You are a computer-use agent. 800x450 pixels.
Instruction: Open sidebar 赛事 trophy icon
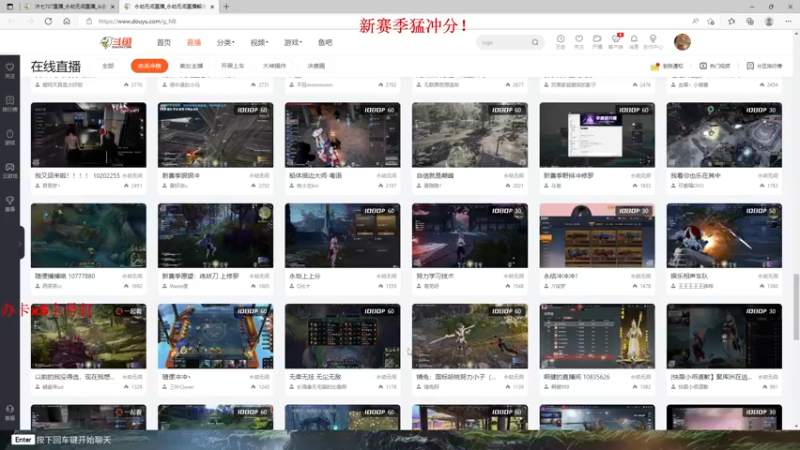click(x=10, y=204)
